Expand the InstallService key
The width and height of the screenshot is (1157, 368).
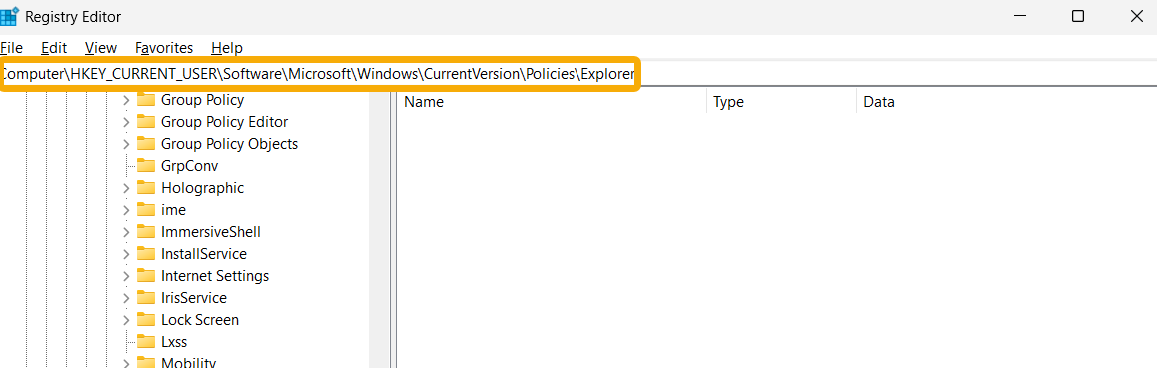click(x=126, y=254)
